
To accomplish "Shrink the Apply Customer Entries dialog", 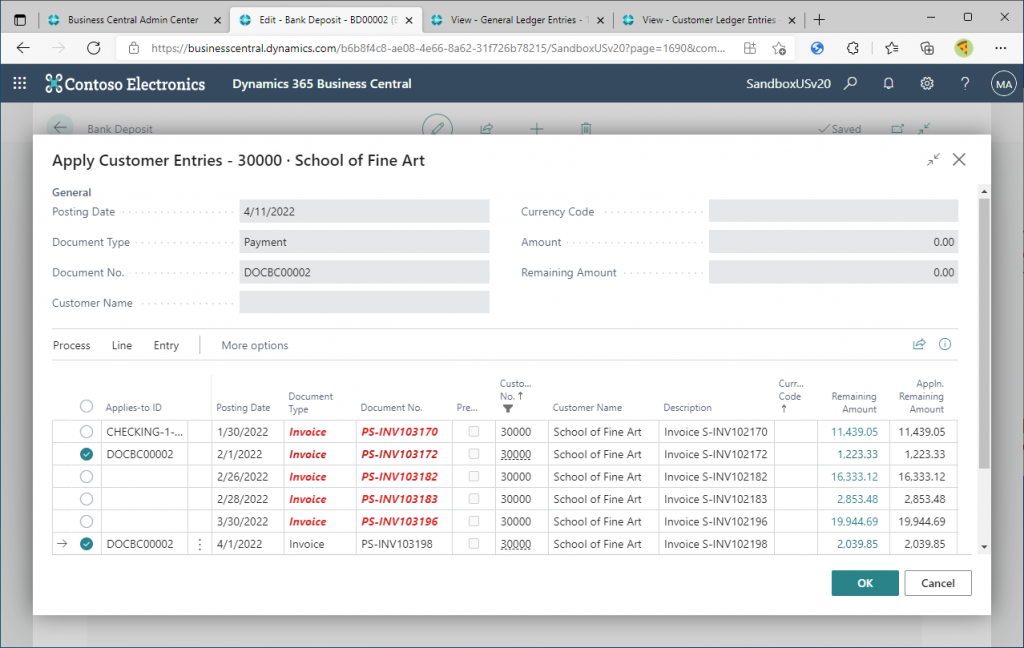I will click(933, 159).
